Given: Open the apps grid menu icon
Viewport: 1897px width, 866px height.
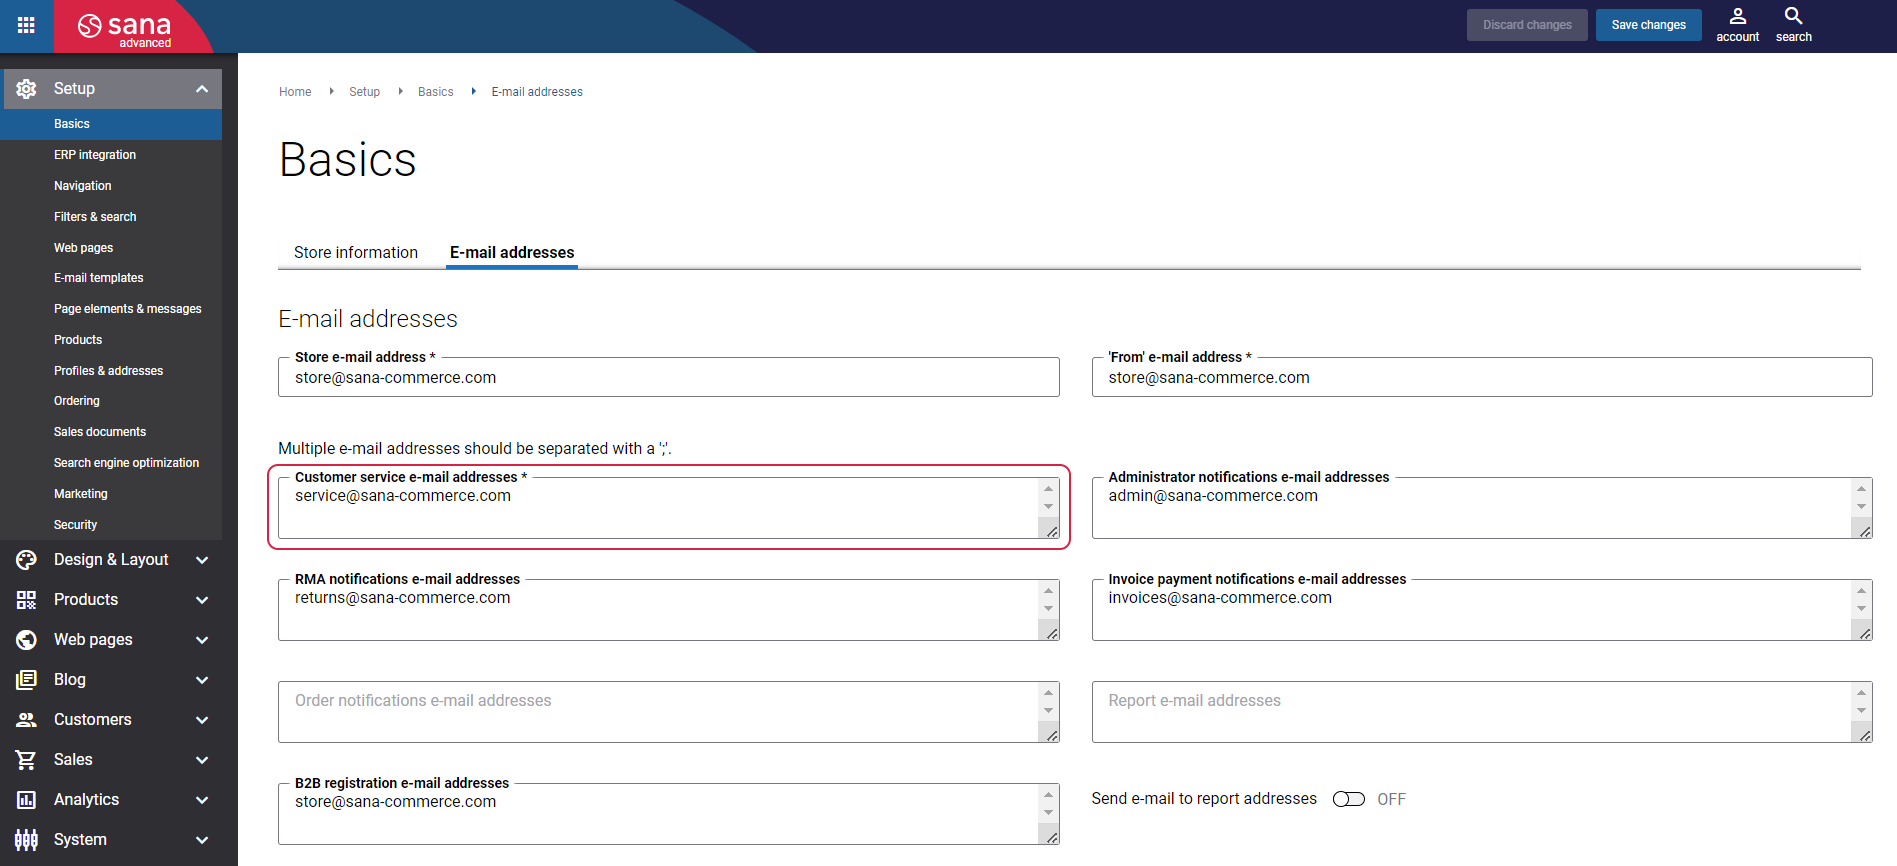Looking at the screenshot, I should (x=26, y=25).
